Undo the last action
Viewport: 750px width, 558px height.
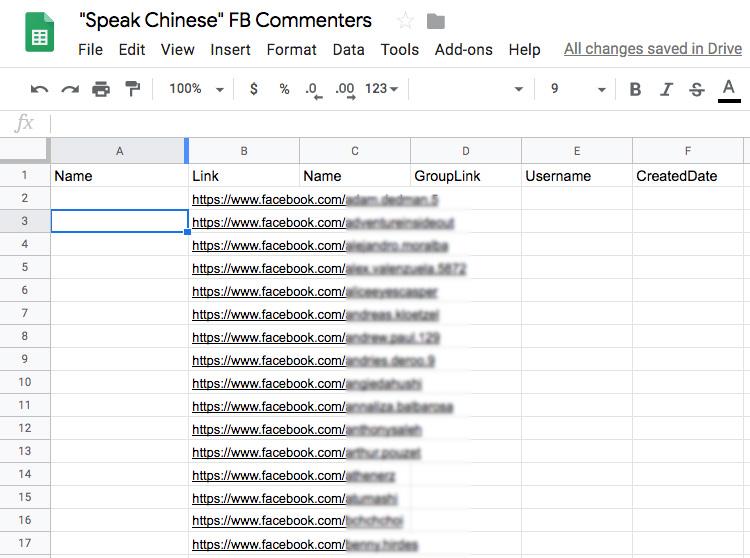click(39, 89)
